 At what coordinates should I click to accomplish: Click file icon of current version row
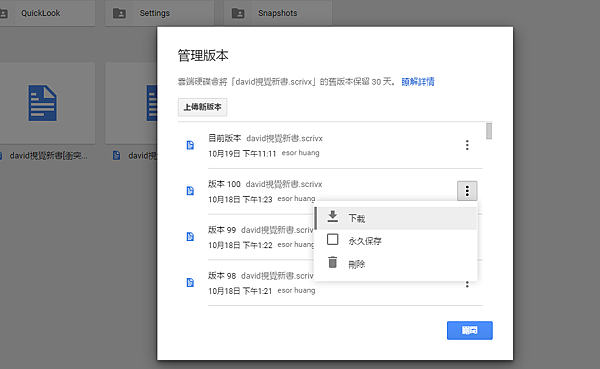(190, 145)
